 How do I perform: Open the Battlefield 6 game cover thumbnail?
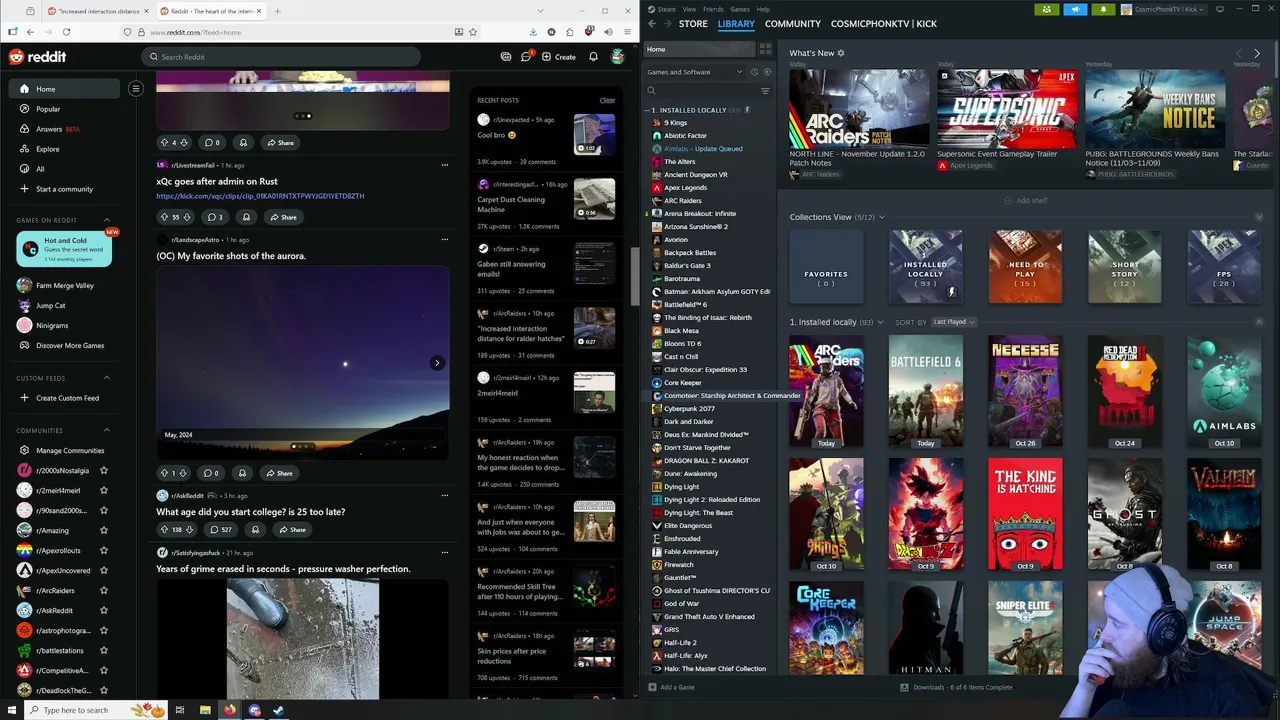[x=926, y=391]
